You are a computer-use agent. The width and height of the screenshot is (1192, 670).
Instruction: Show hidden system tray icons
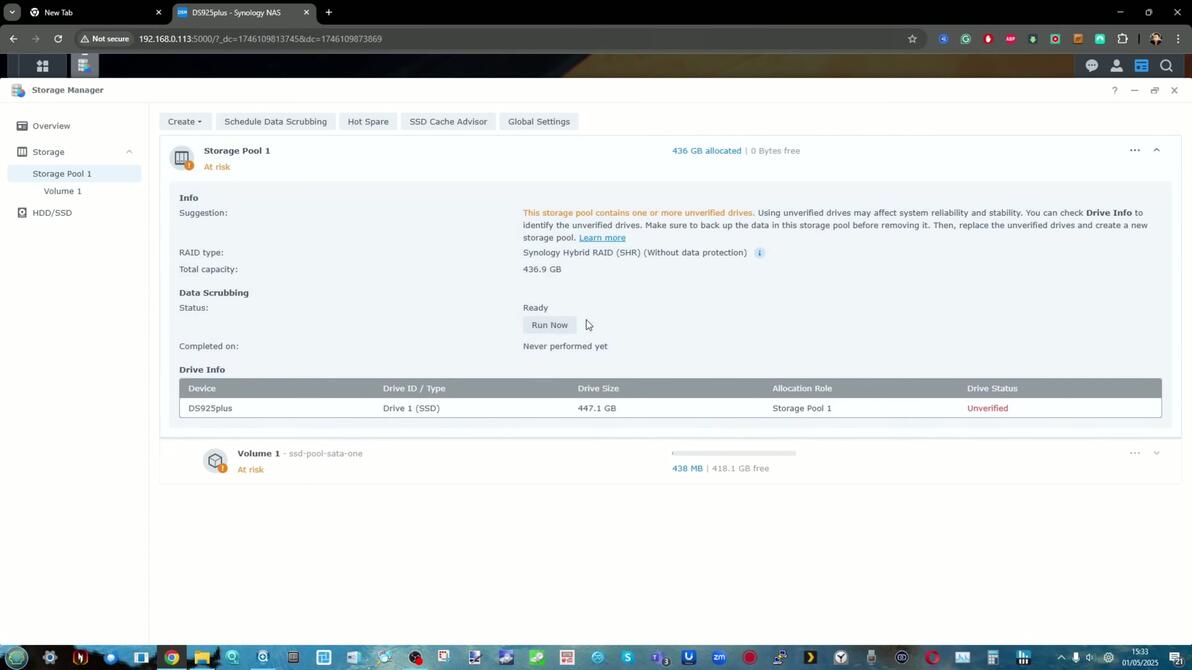(1061, 658)
